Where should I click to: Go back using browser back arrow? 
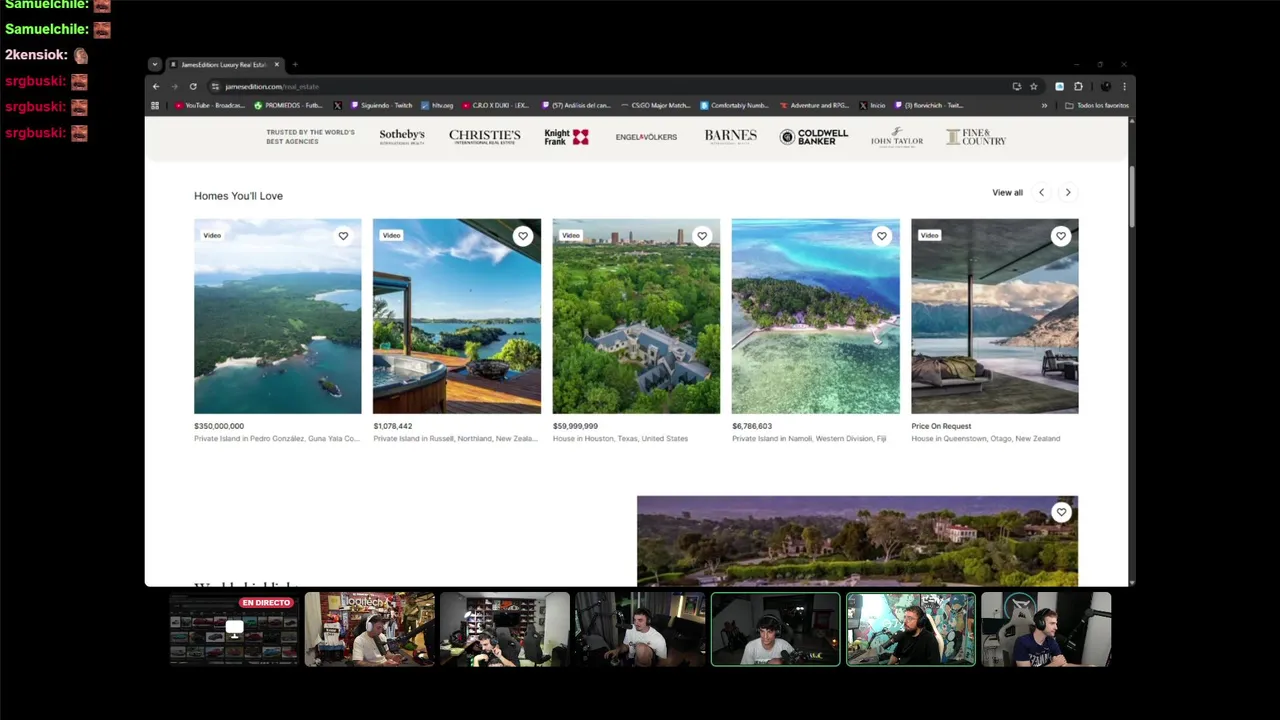click(x=156, y=86)
